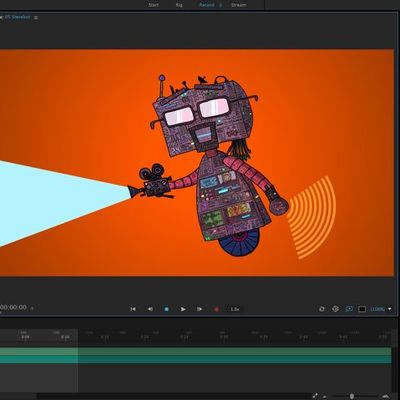Toggle the mesh overlay icon

click(x=336, y=309)
